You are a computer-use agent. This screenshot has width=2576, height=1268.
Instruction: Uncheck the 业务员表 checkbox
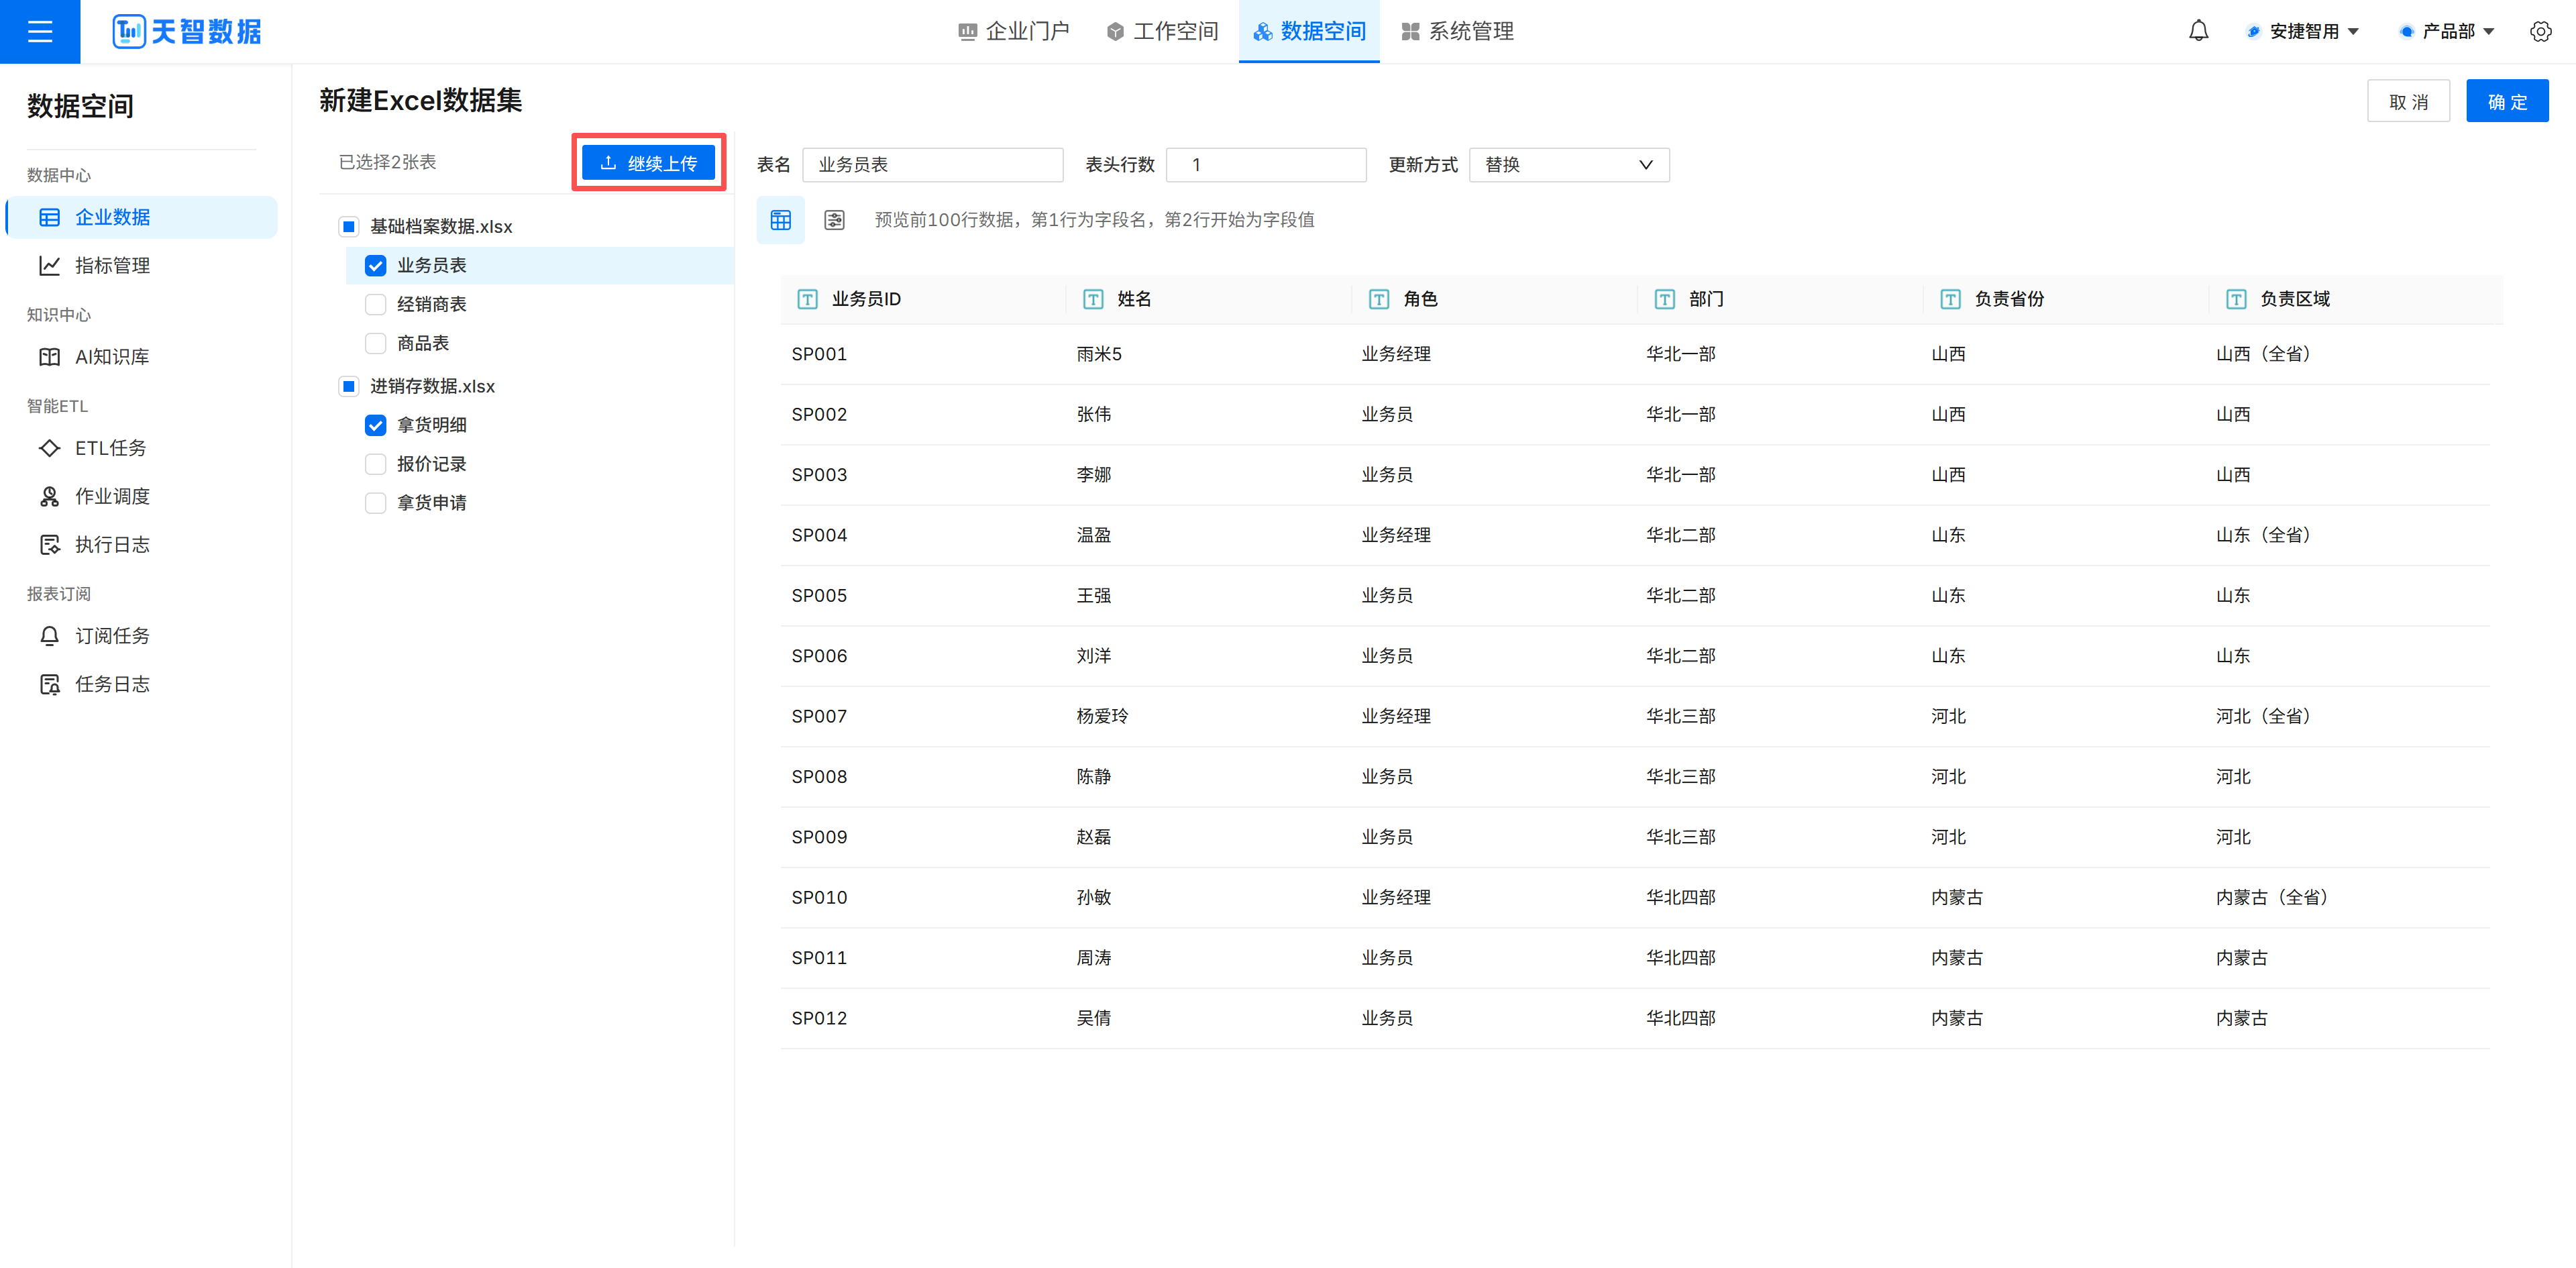pyautogui.click(x=375, y=265)
